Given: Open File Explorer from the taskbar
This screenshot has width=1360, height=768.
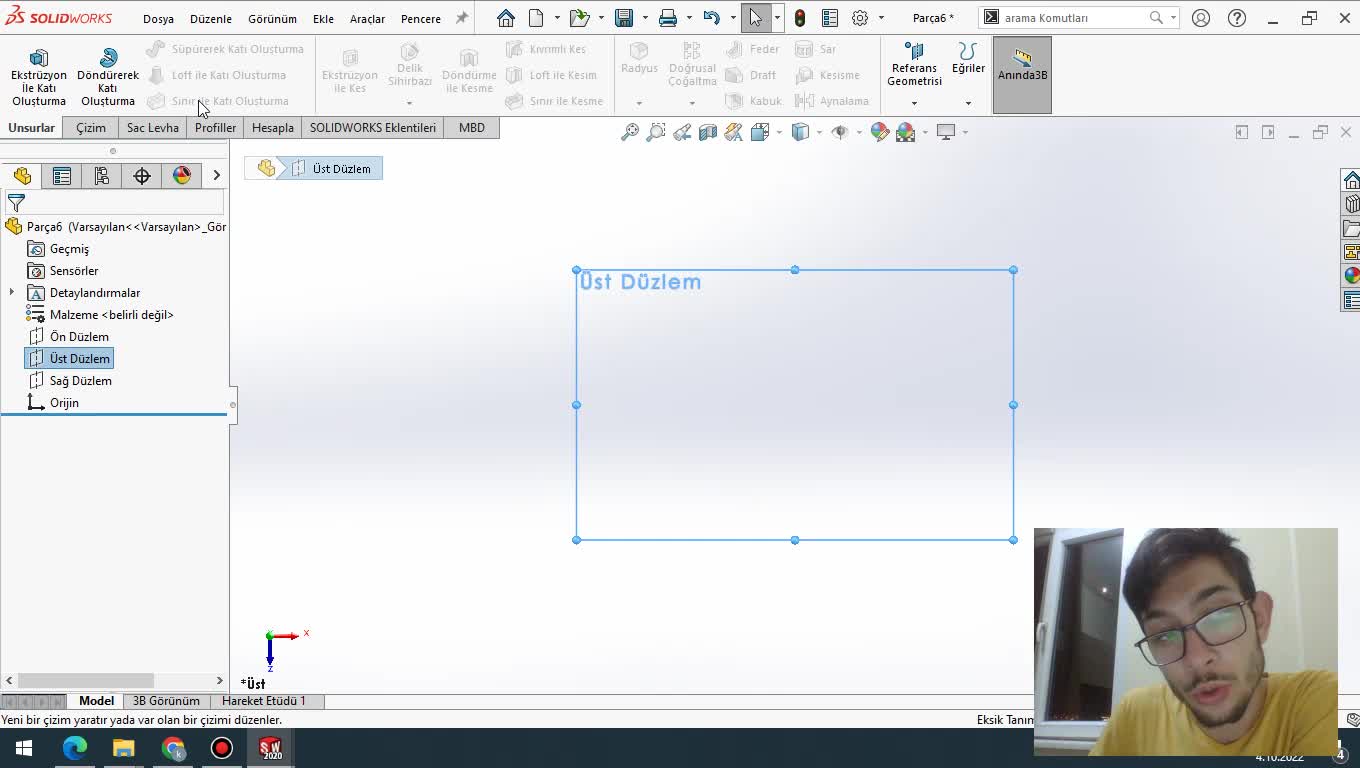Looking at the screenshot, I should coord(124,748).
